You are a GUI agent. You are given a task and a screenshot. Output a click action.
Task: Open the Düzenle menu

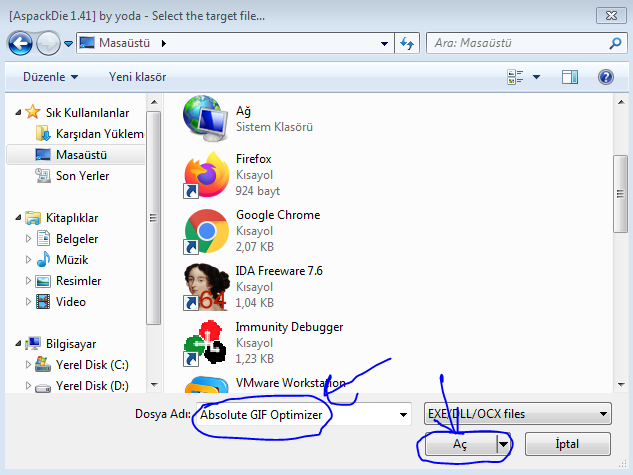coord(46,77)
